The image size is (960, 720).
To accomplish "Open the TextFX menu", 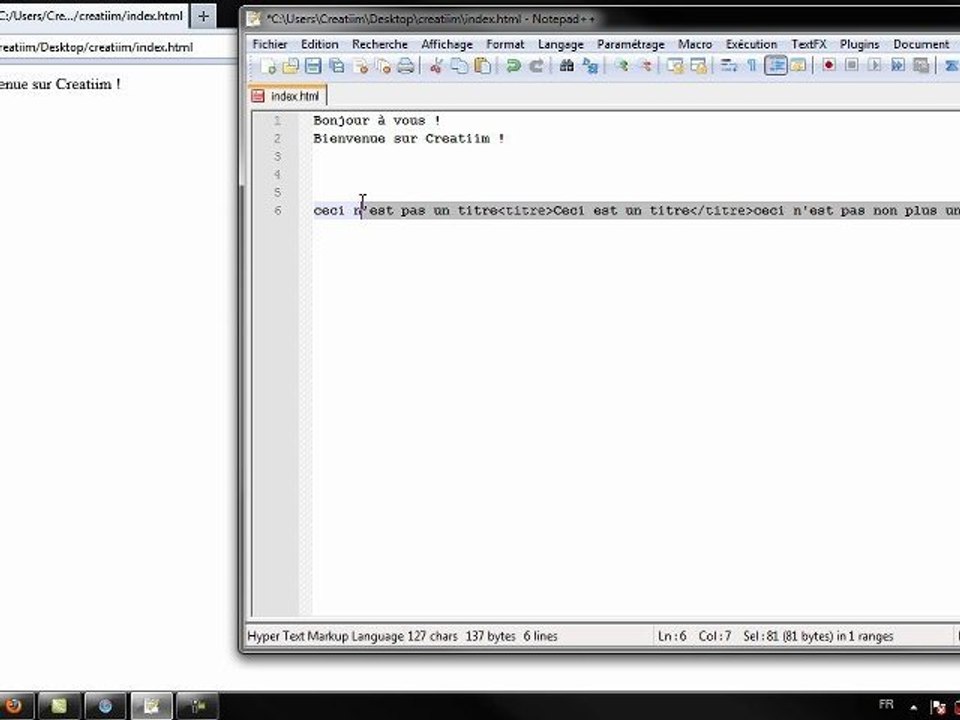I will (809, 44).
